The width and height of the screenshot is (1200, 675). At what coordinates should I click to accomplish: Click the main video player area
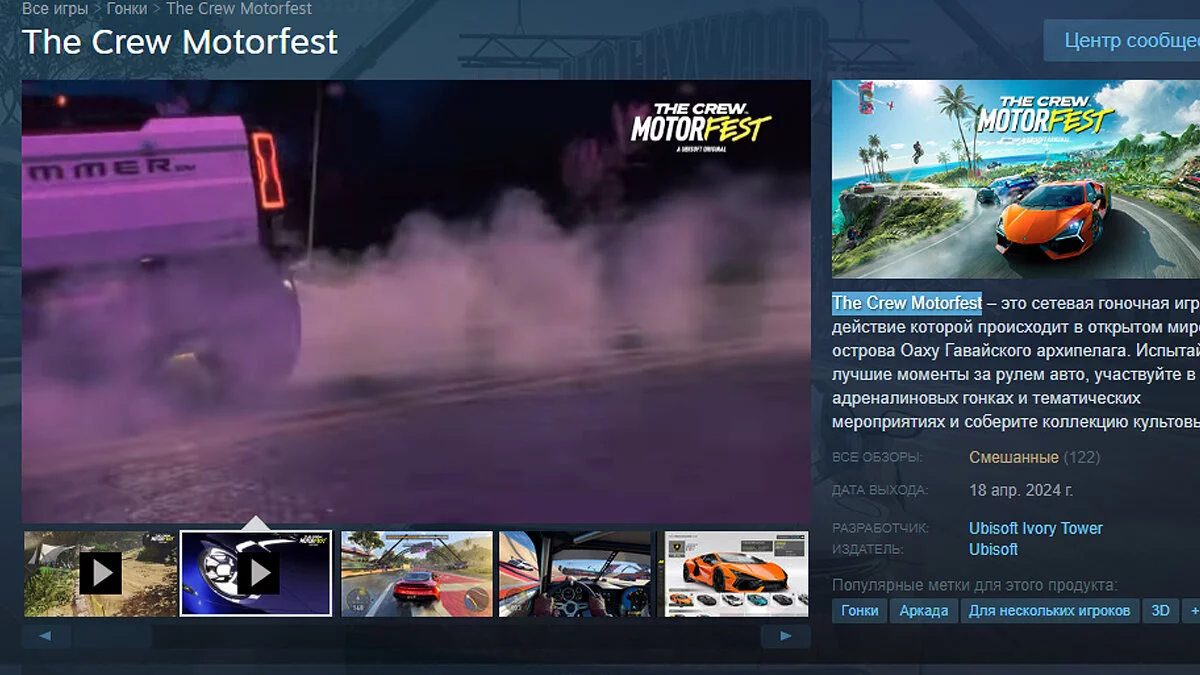(x=416, y=301)
